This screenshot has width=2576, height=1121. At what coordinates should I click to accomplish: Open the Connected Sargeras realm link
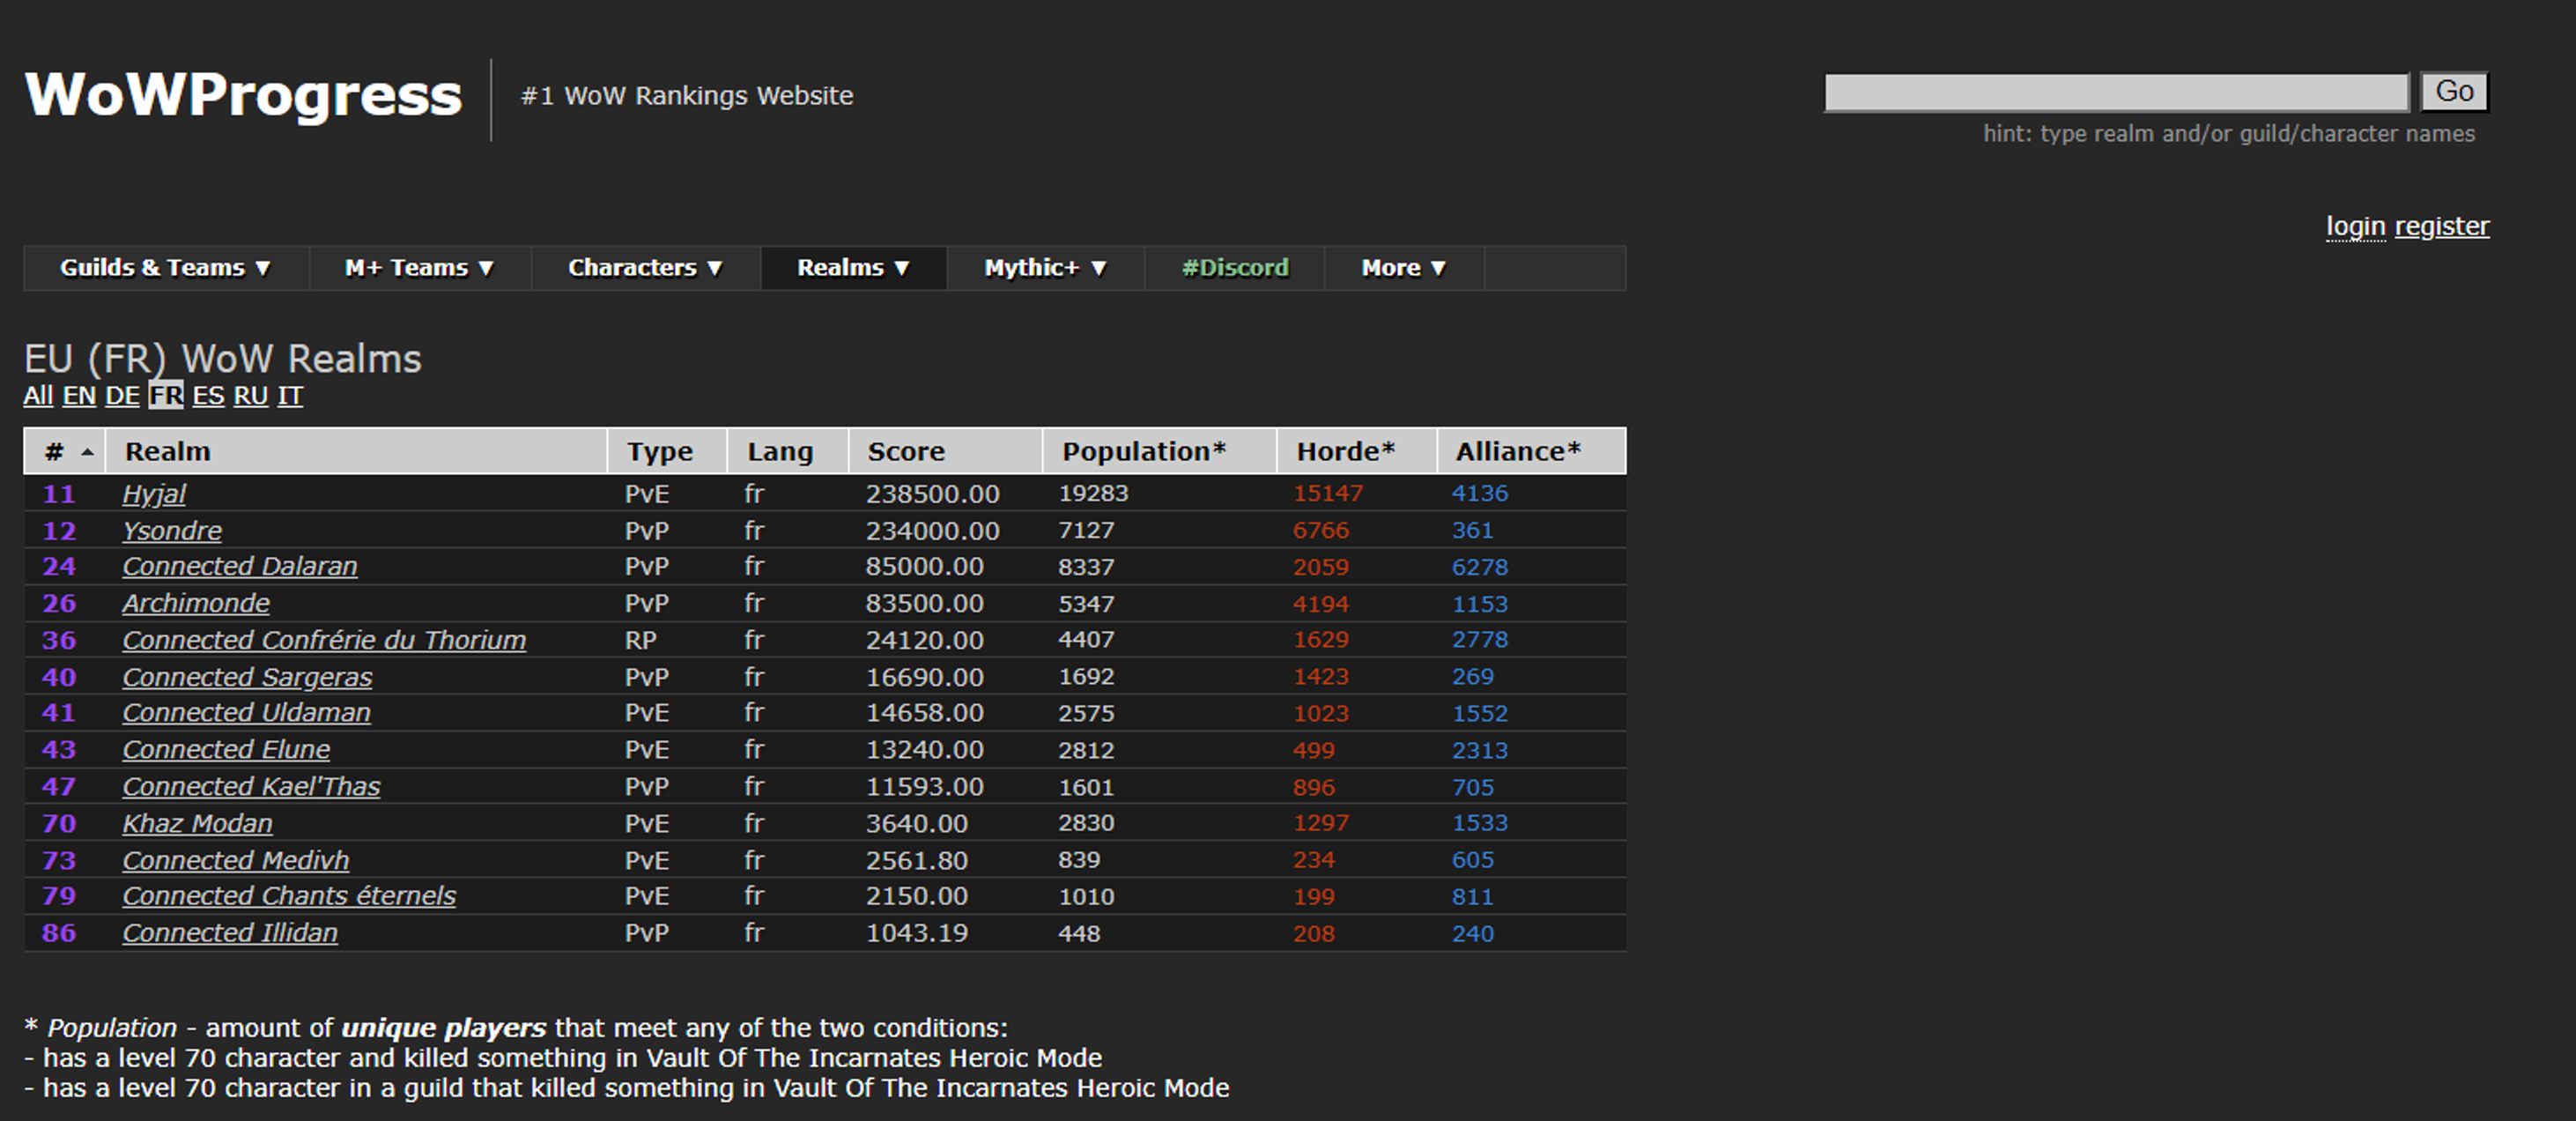pyautogui.click(x=247, y=677)
